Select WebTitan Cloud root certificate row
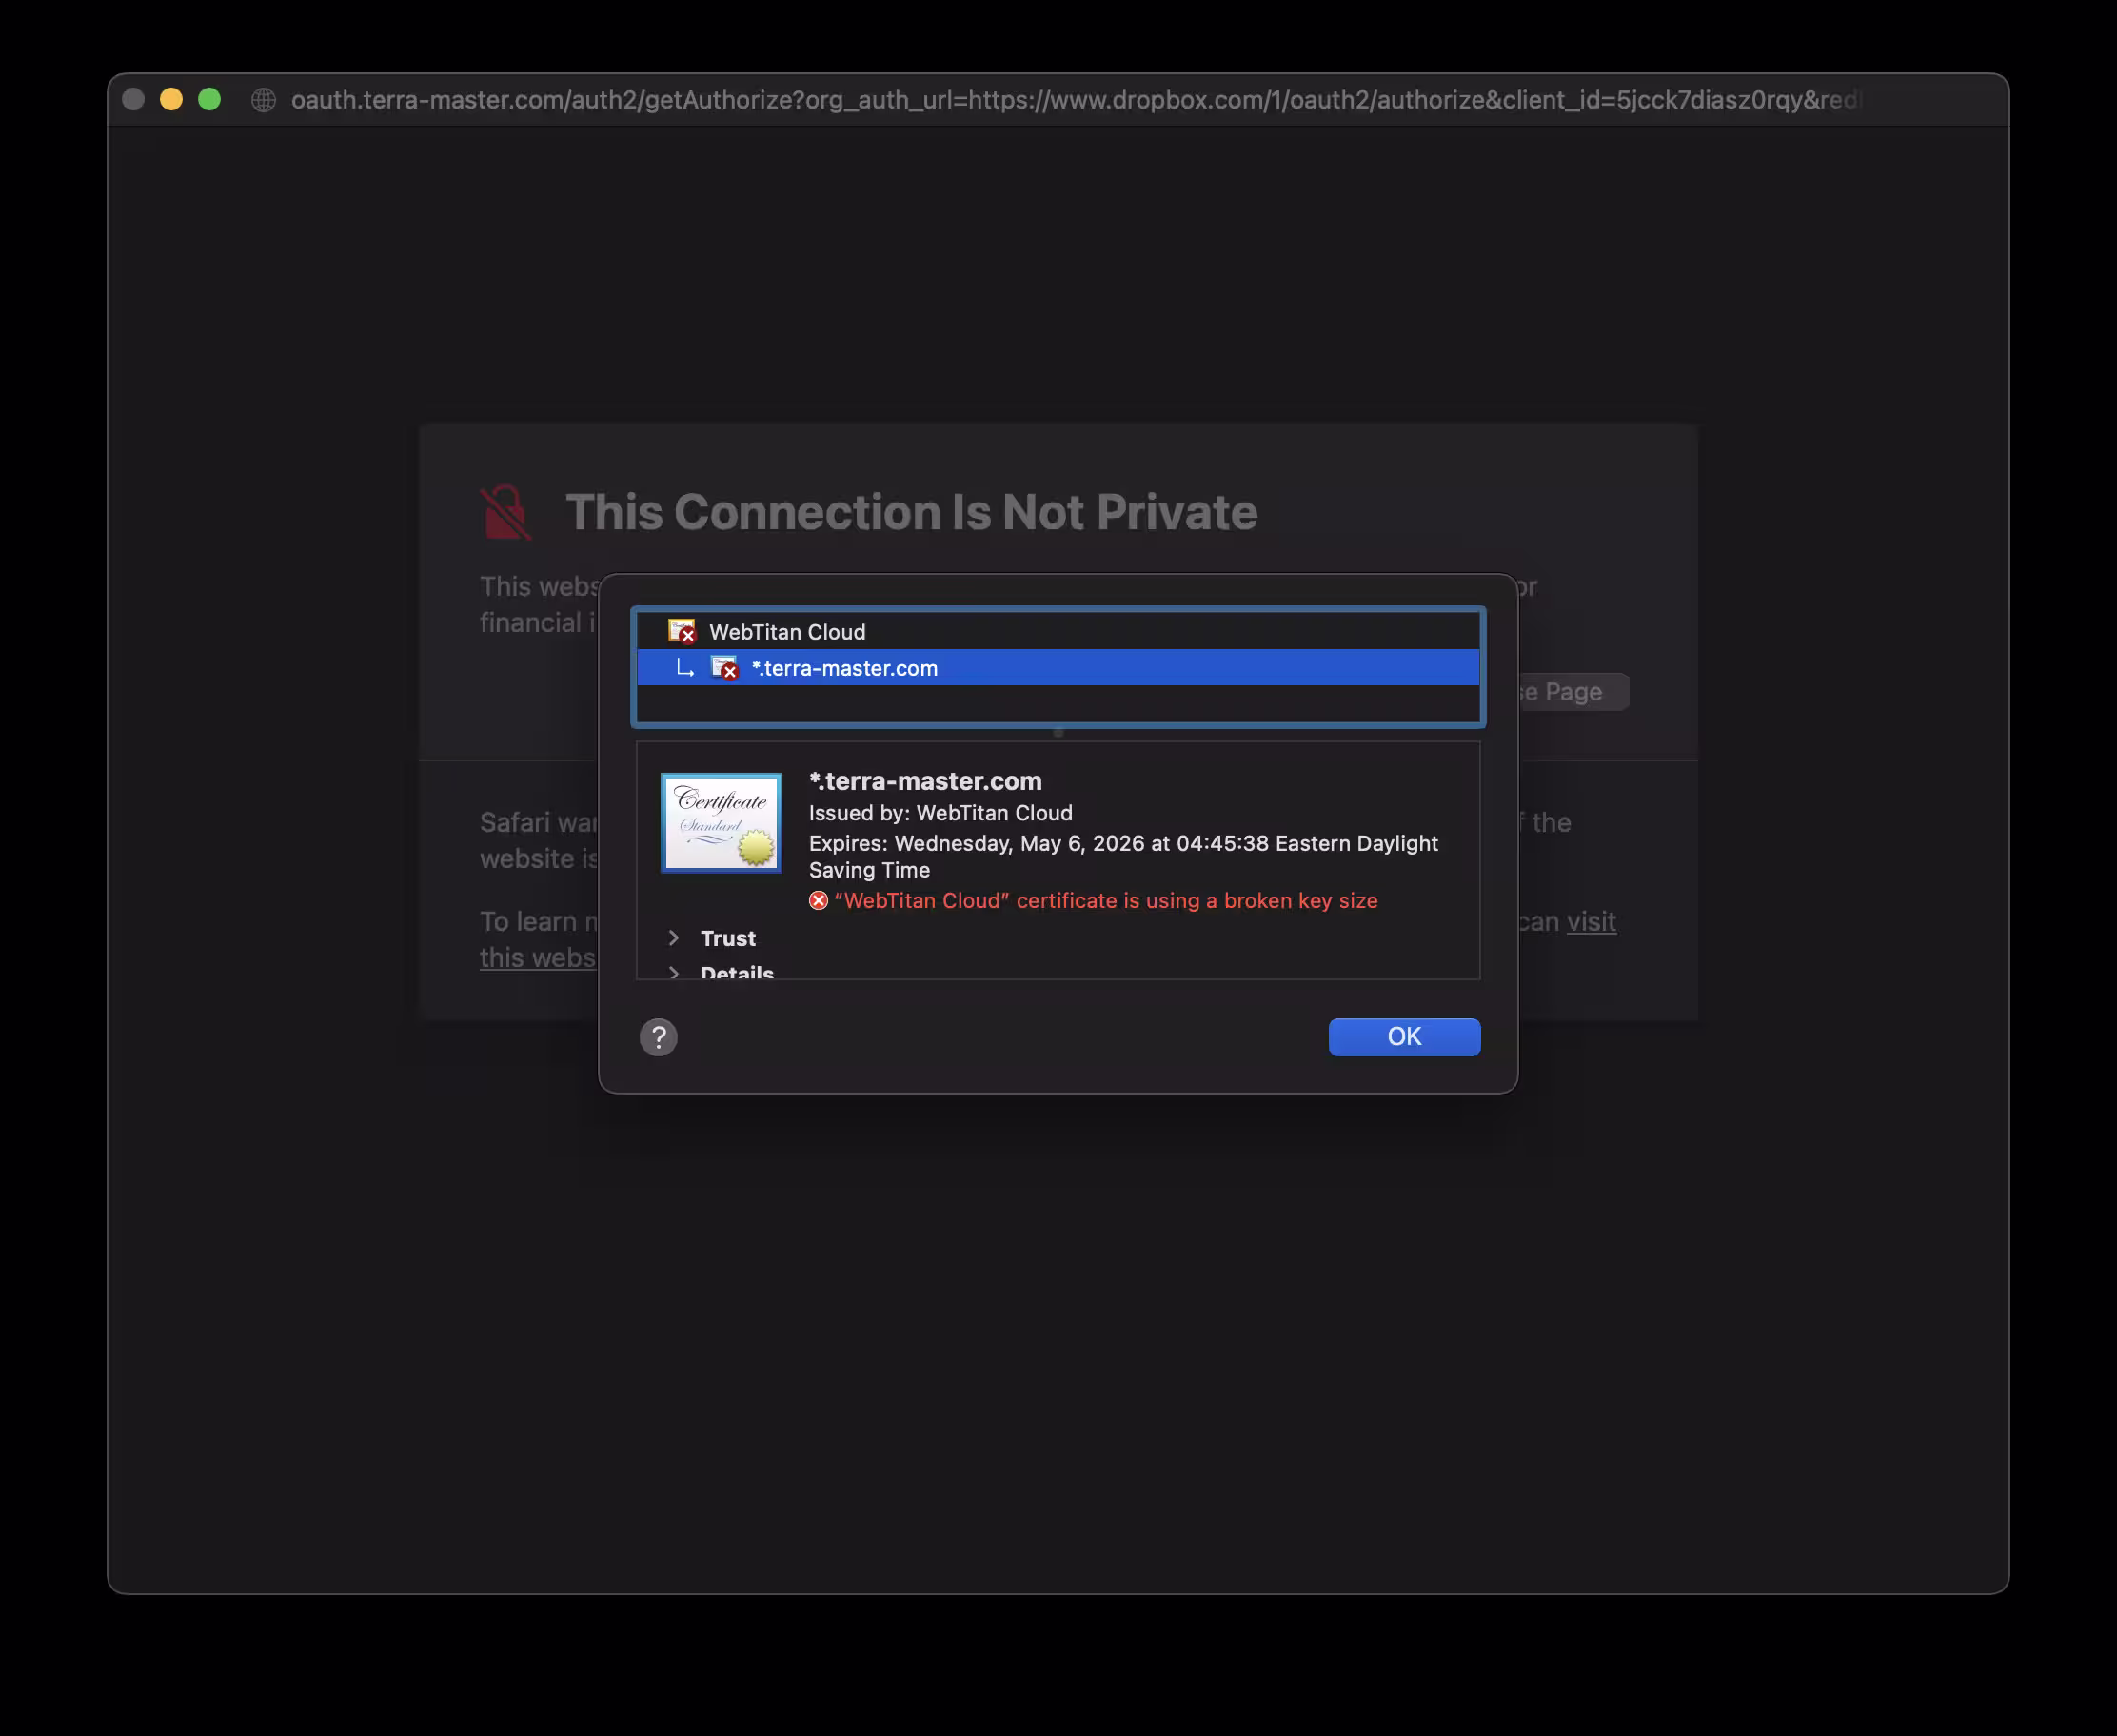Screen dimensions: 2117x1736 point(787,632)
